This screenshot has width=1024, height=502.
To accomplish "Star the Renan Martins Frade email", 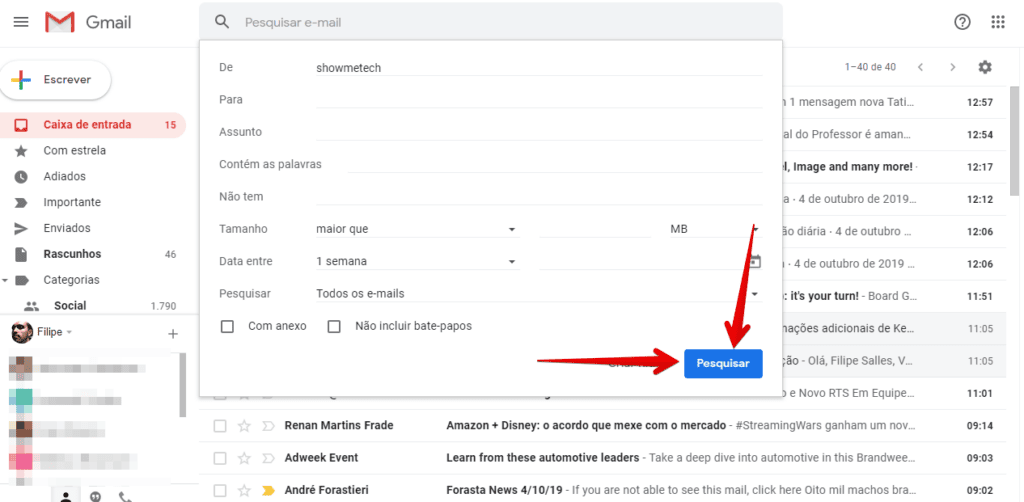I will pyautogui.click(x=244, y=426).
